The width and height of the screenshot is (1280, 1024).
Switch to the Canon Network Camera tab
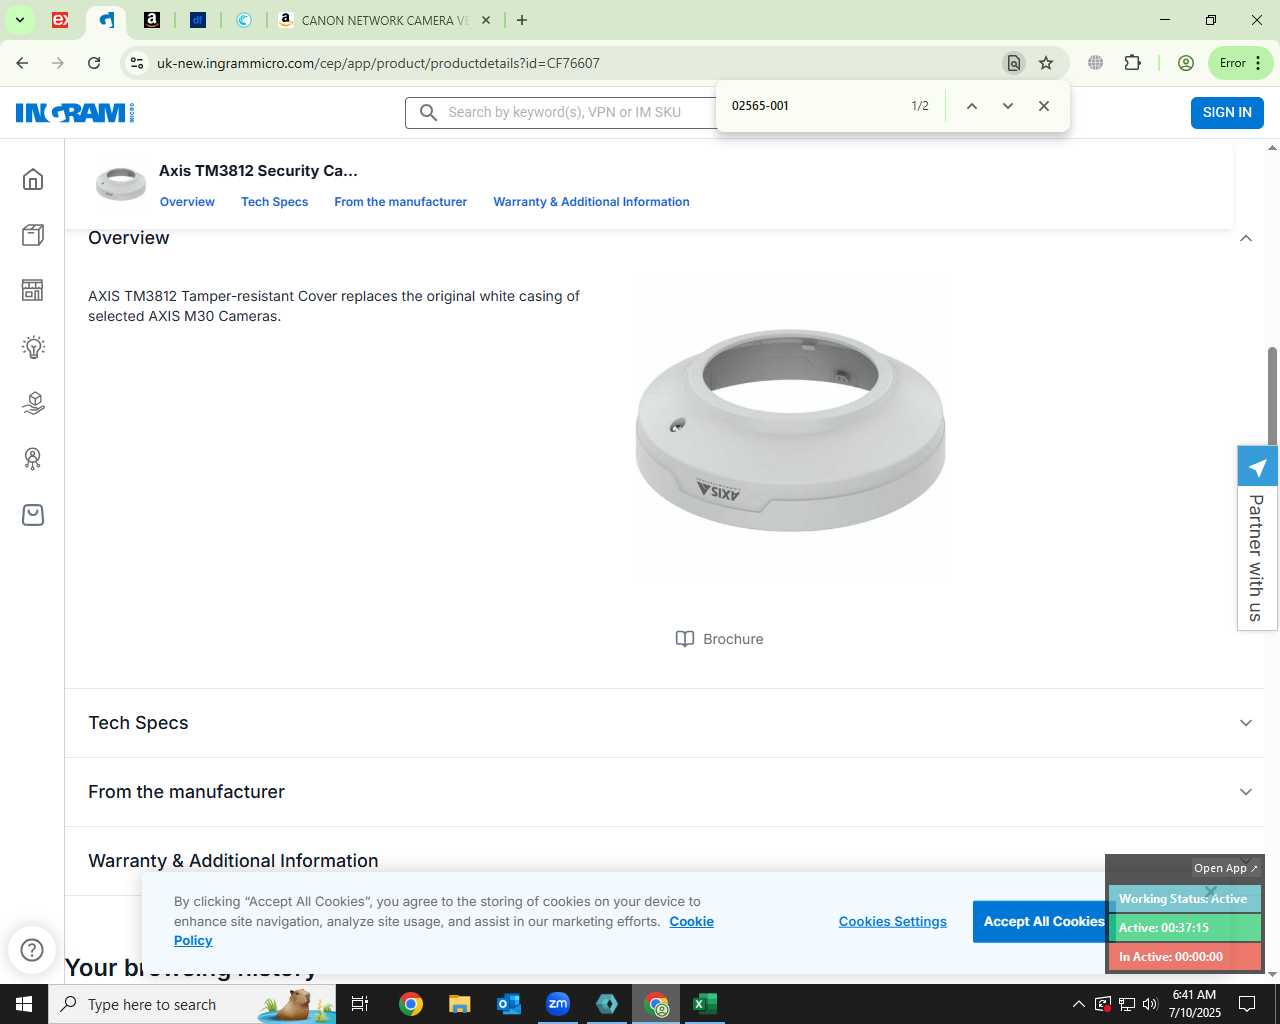(385, 20)
